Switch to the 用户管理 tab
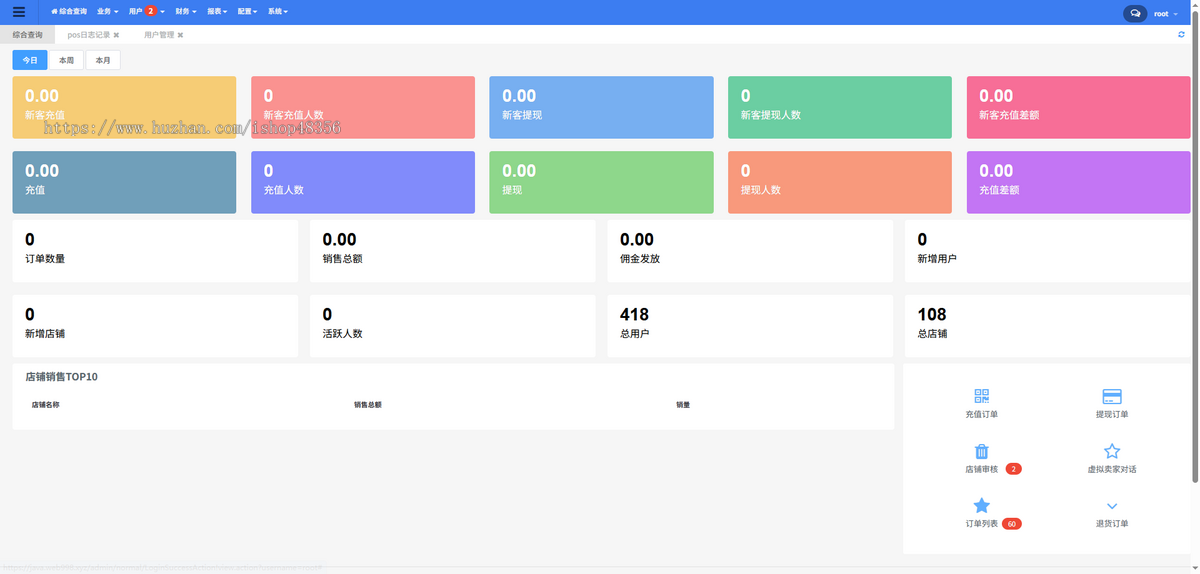Screen dimensions: 1200x574 point(159,35)
